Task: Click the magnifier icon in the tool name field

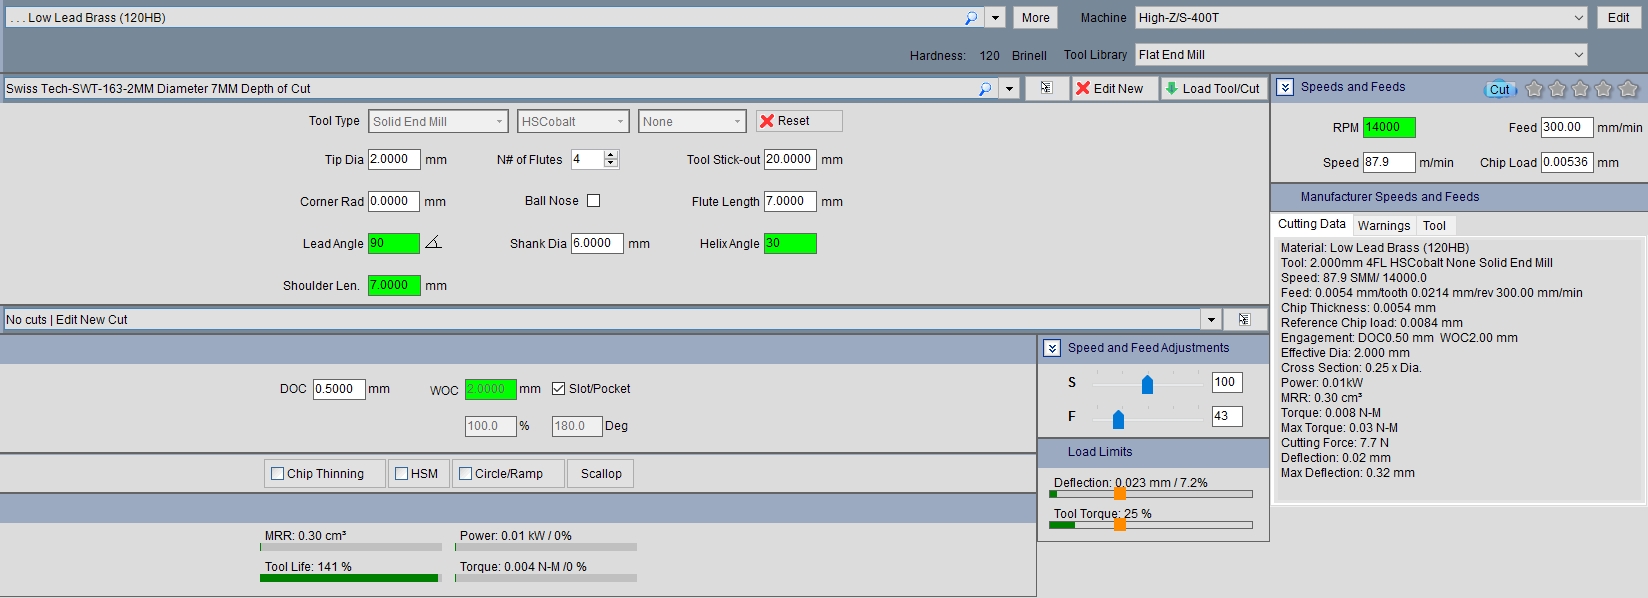Action: [x=984, y=89]
